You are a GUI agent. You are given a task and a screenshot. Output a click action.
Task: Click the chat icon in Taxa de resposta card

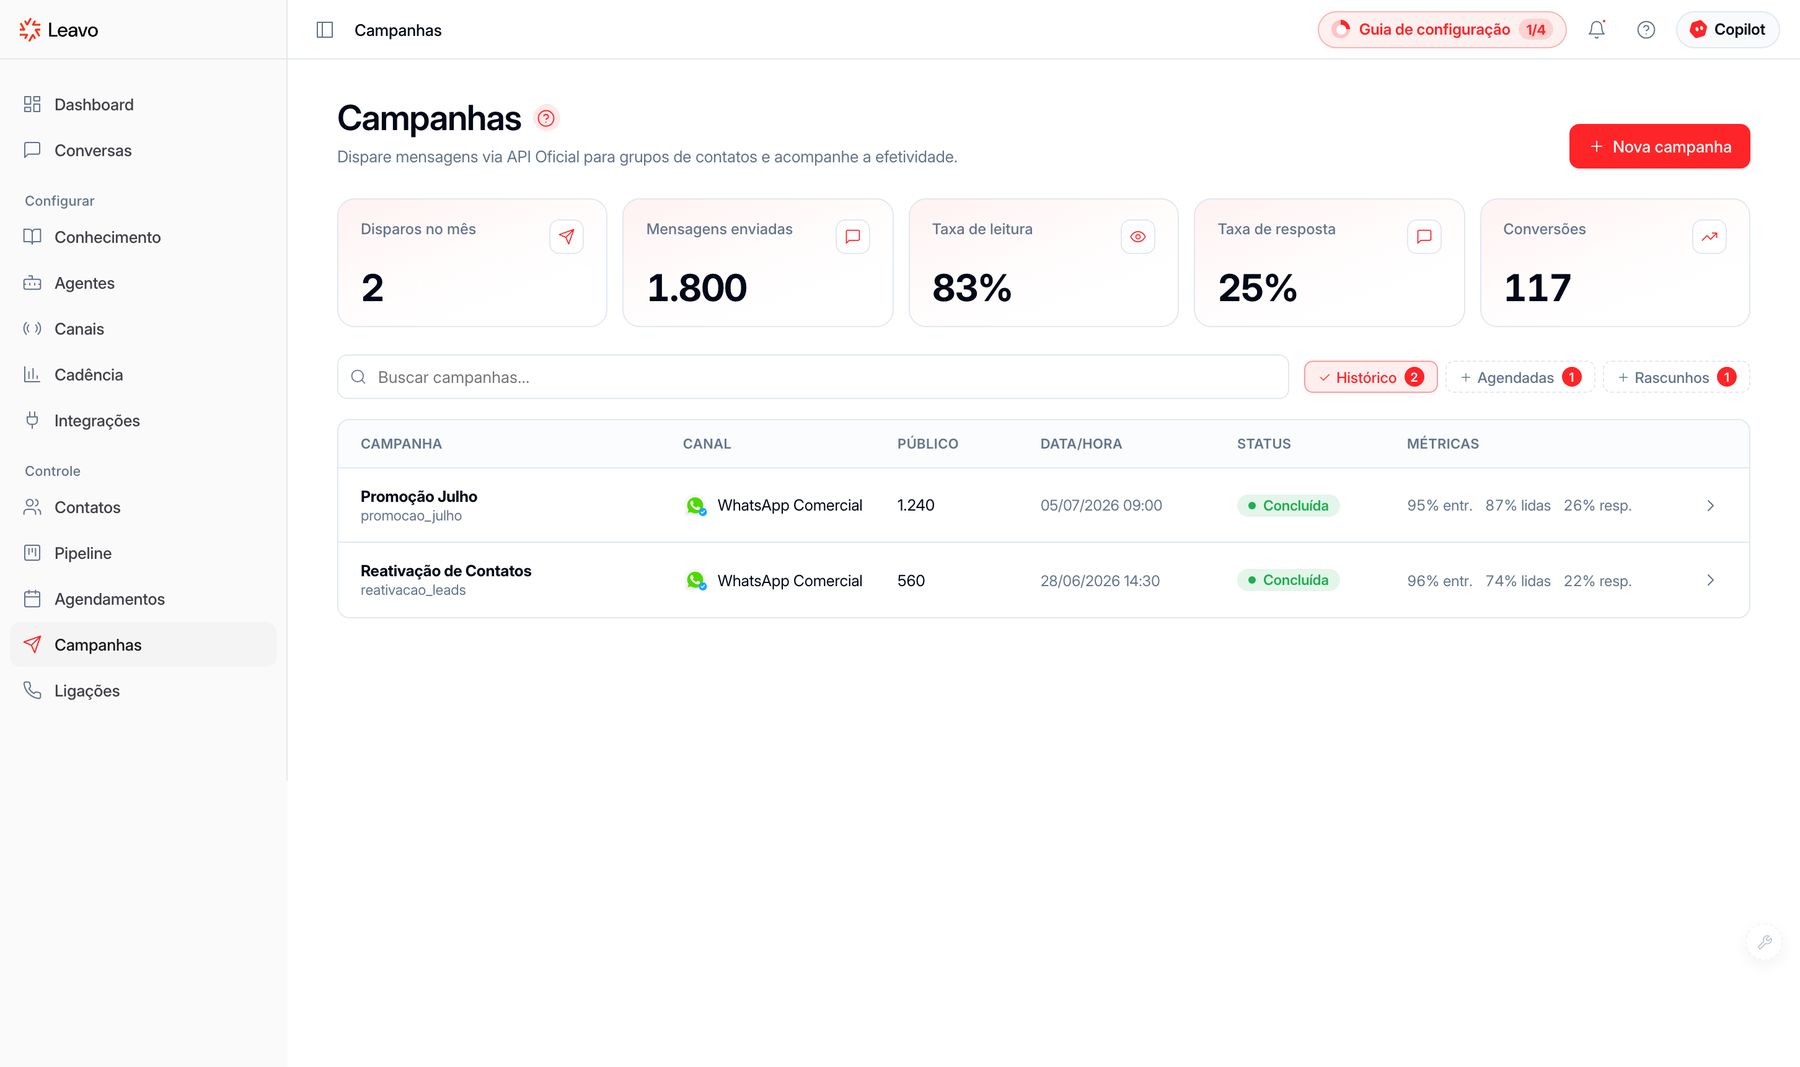click(1424, 237)
